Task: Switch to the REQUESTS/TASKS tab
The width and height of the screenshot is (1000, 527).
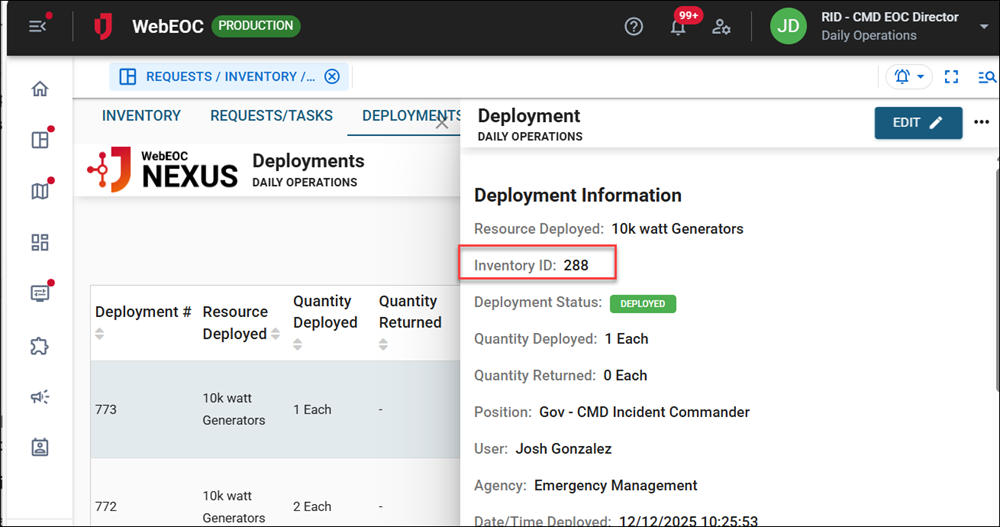Action: tap(271, 116)
